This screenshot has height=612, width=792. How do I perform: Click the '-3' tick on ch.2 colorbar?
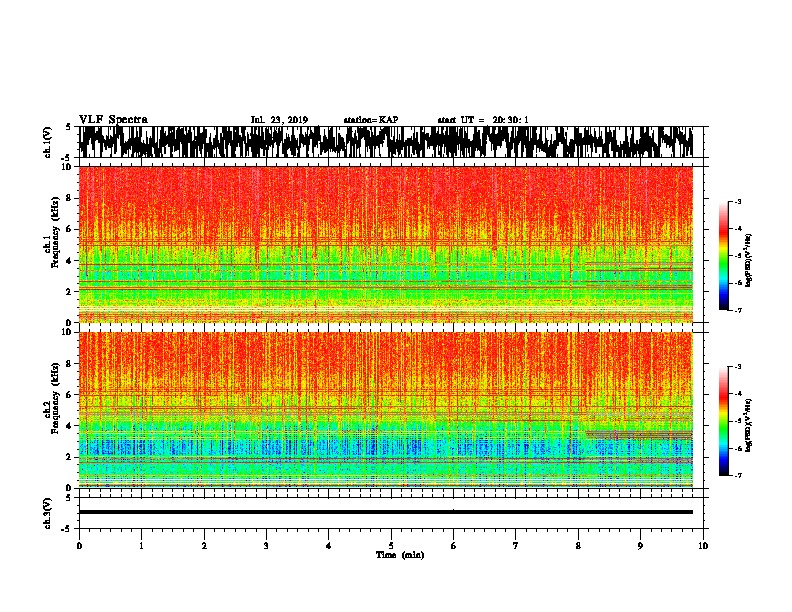tap(738, 367)
